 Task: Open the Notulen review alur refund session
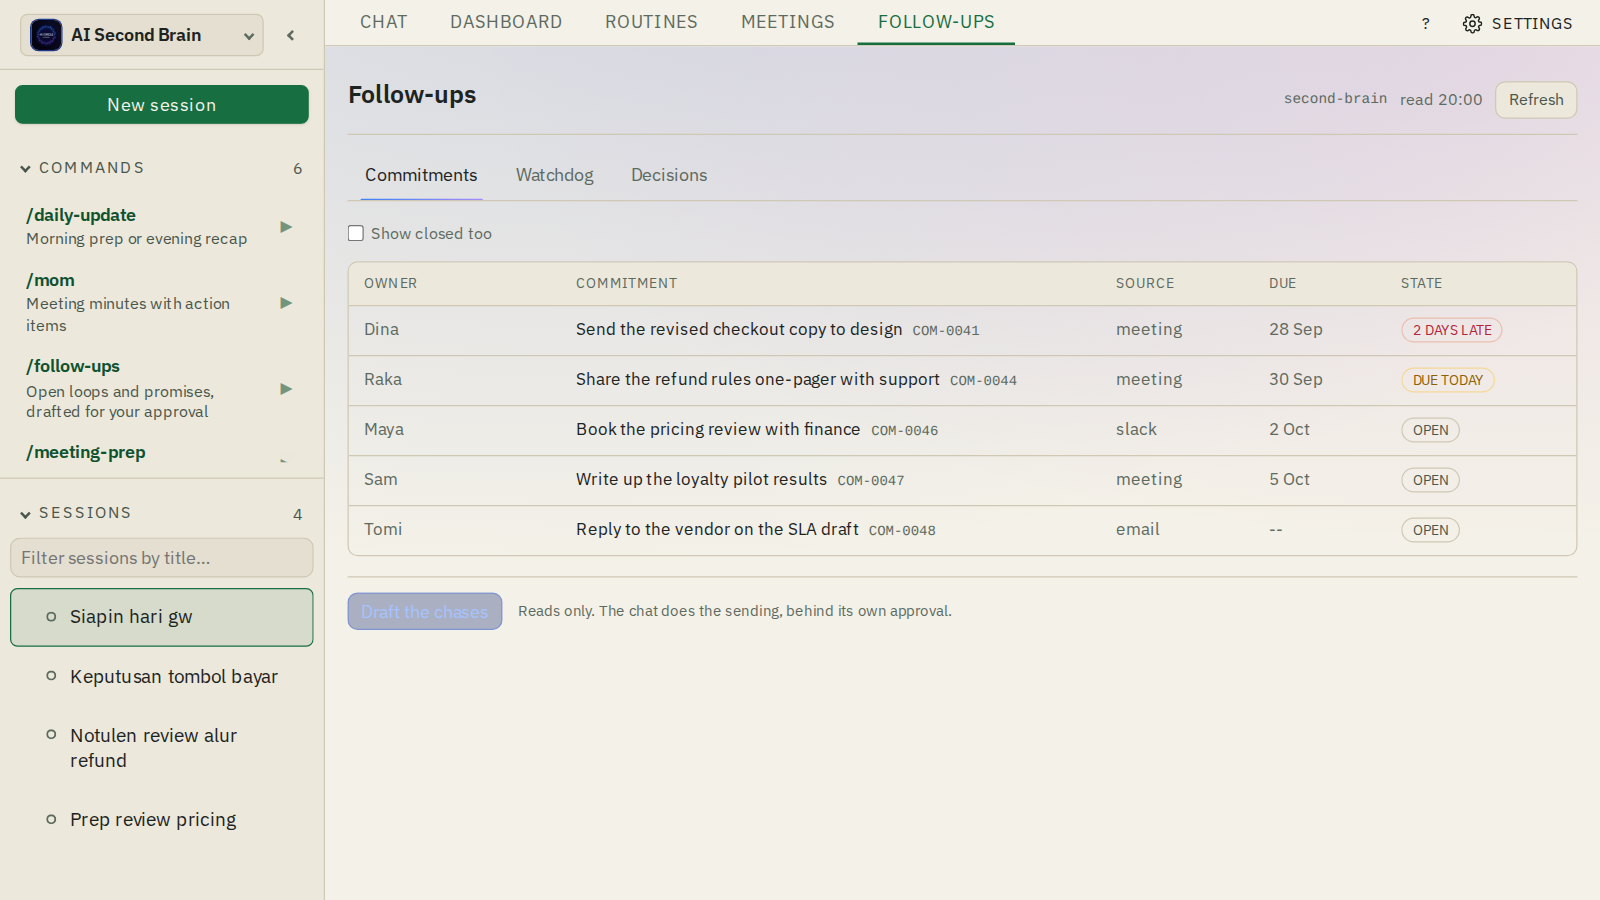pos(162,748)
